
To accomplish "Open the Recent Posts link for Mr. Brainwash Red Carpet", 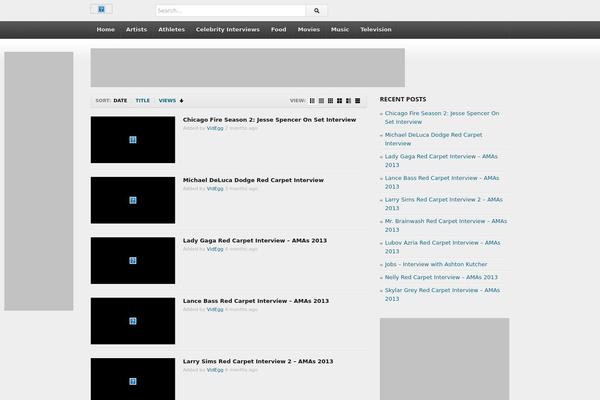I will click(x=446, y=225).
